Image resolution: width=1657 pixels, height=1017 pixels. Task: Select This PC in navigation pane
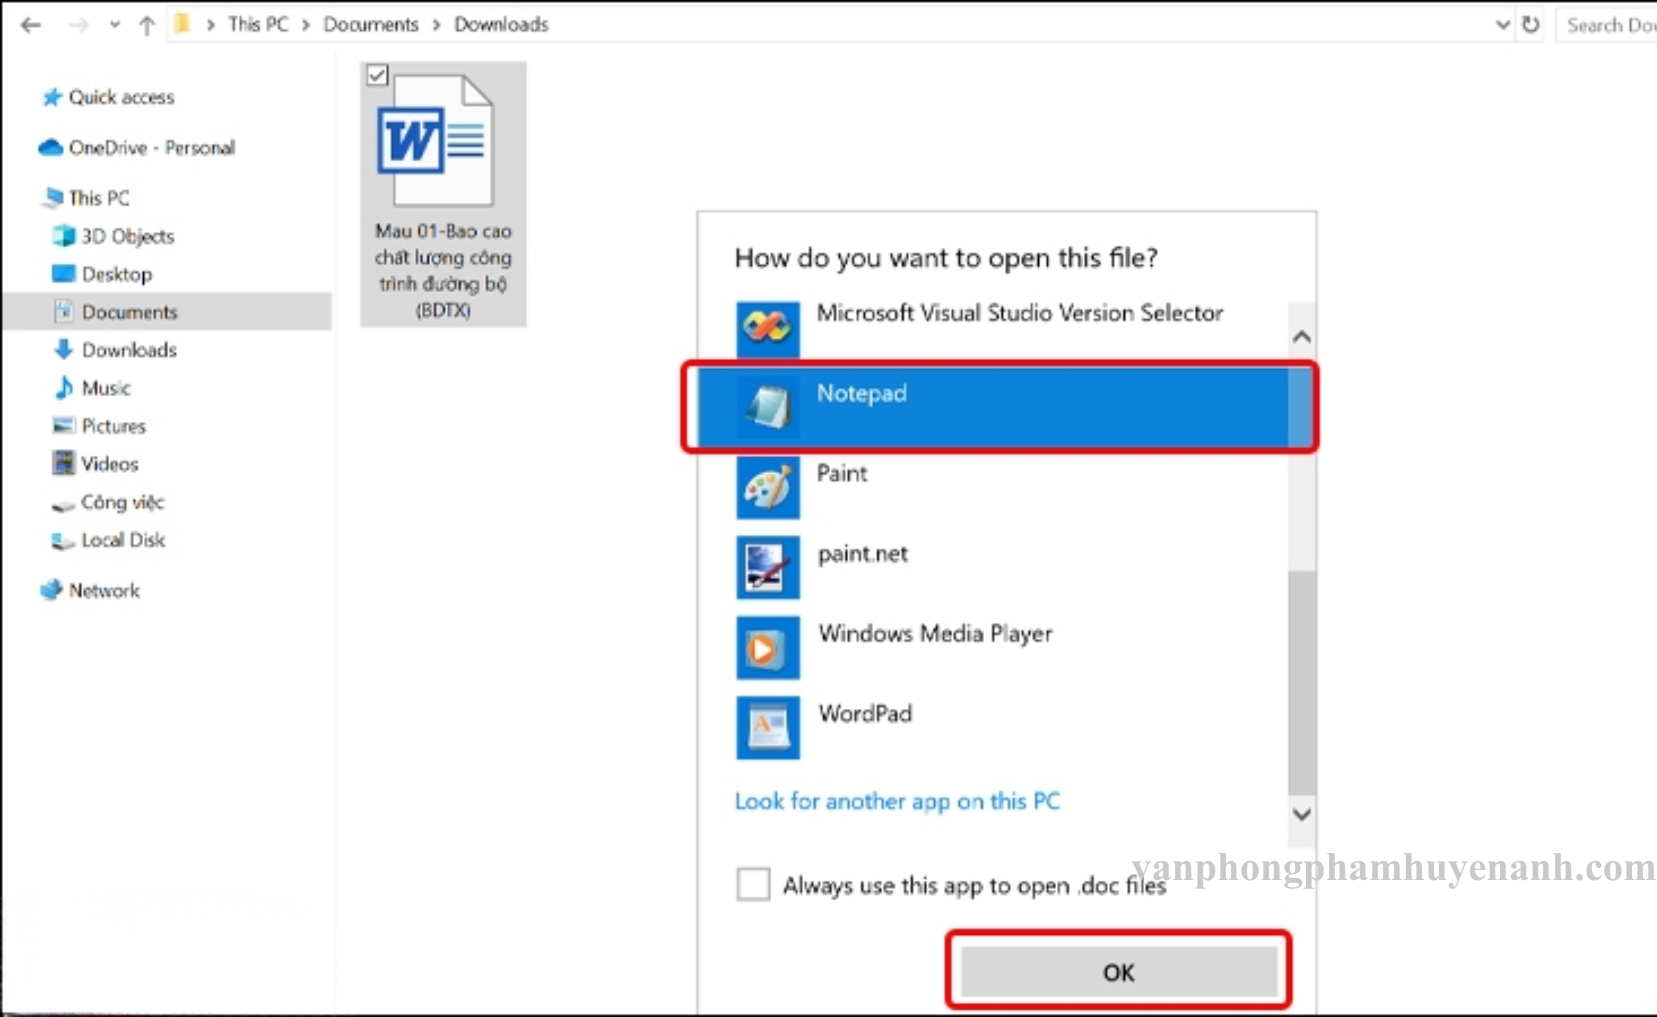pyautogui.click(x=99, y=198)
